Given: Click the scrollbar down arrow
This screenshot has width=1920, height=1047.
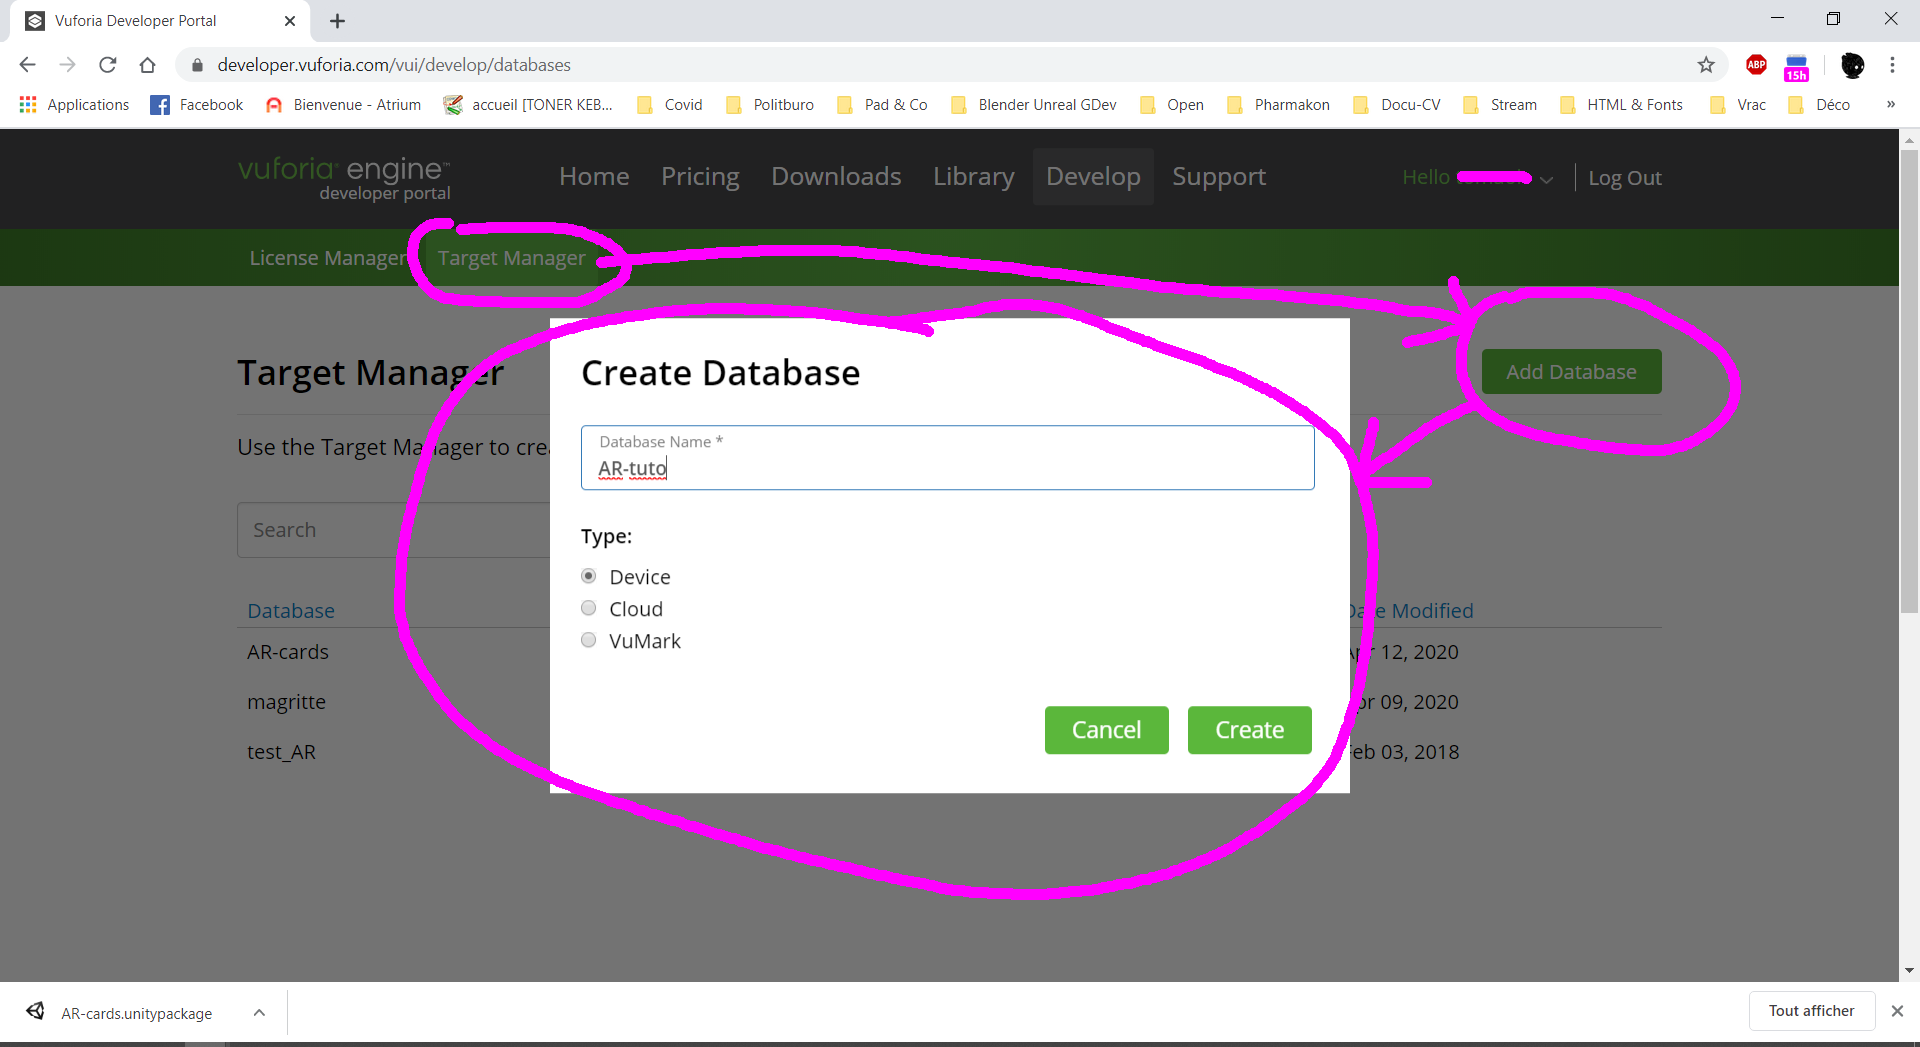Looking at the screenshot, I should click(1909, 970).
